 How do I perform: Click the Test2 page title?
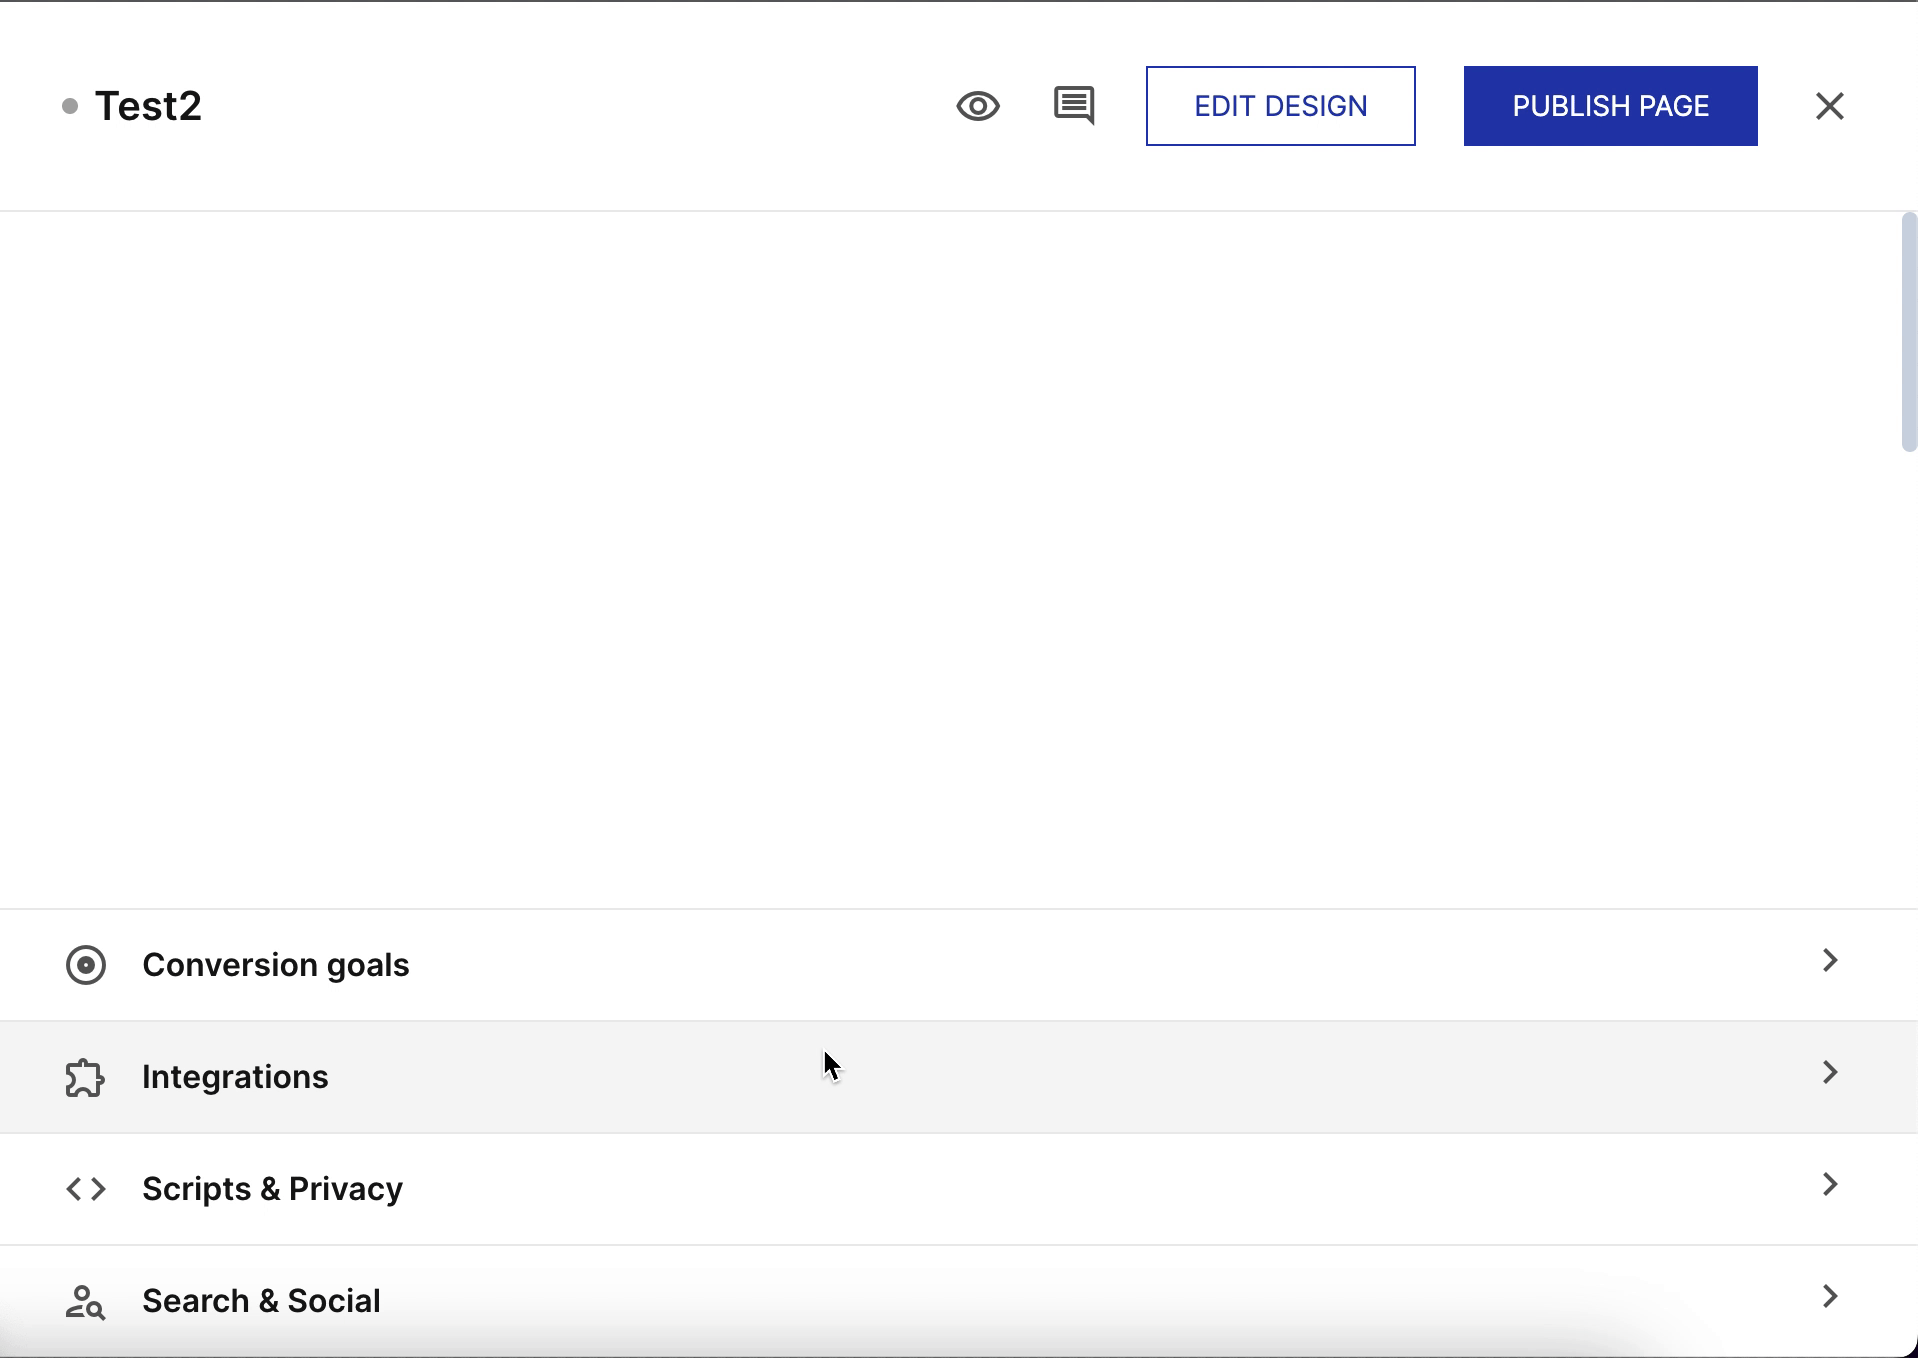(149, 106)
